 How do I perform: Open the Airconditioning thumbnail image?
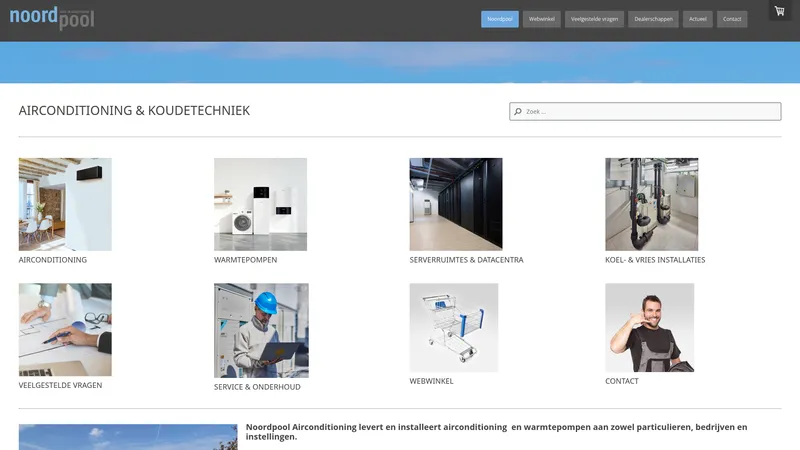pos(65,204)
